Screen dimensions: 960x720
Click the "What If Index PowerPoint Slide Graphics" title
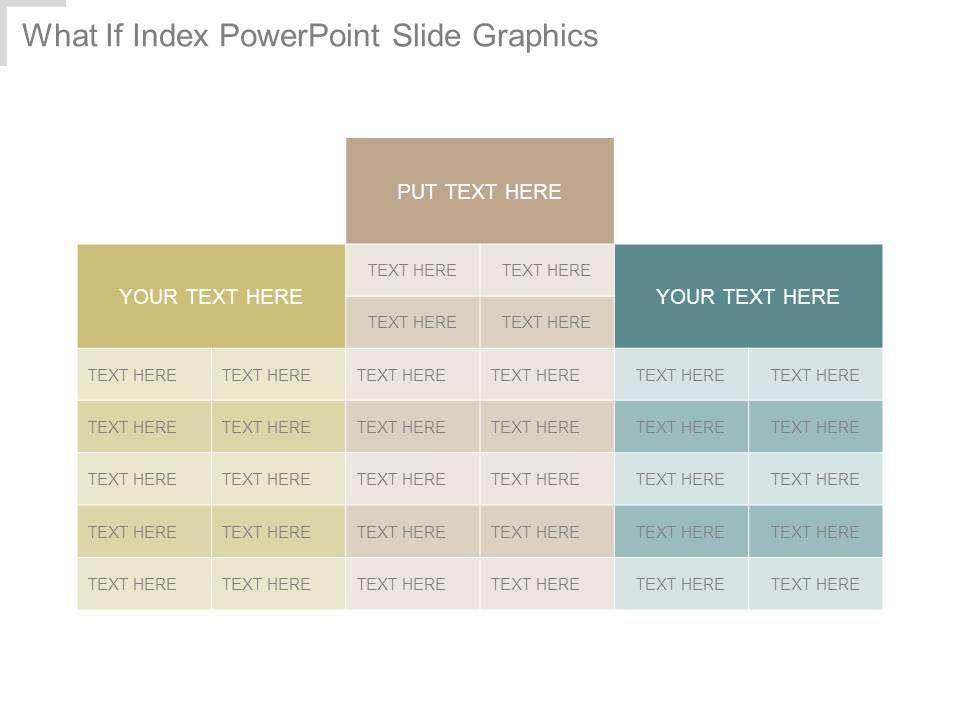tap(310, 36)
